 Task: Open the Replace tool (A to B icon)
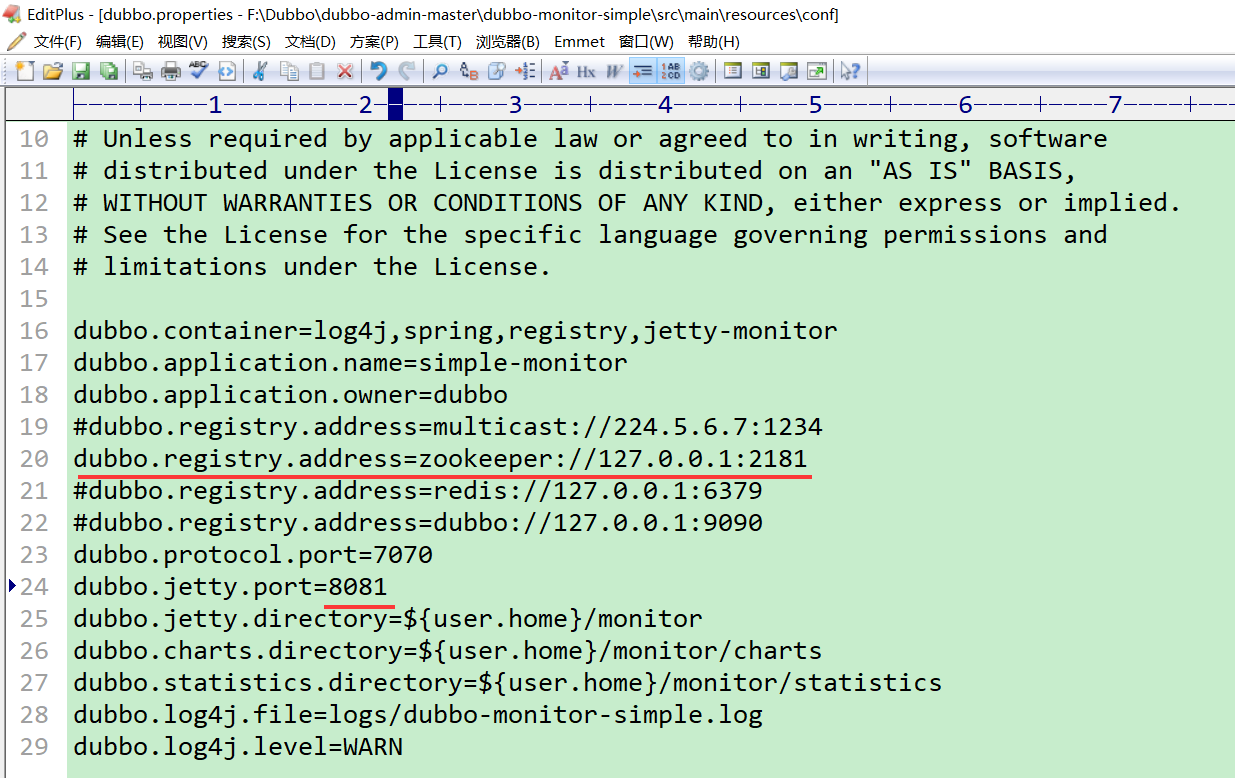(x=468, y=71)
